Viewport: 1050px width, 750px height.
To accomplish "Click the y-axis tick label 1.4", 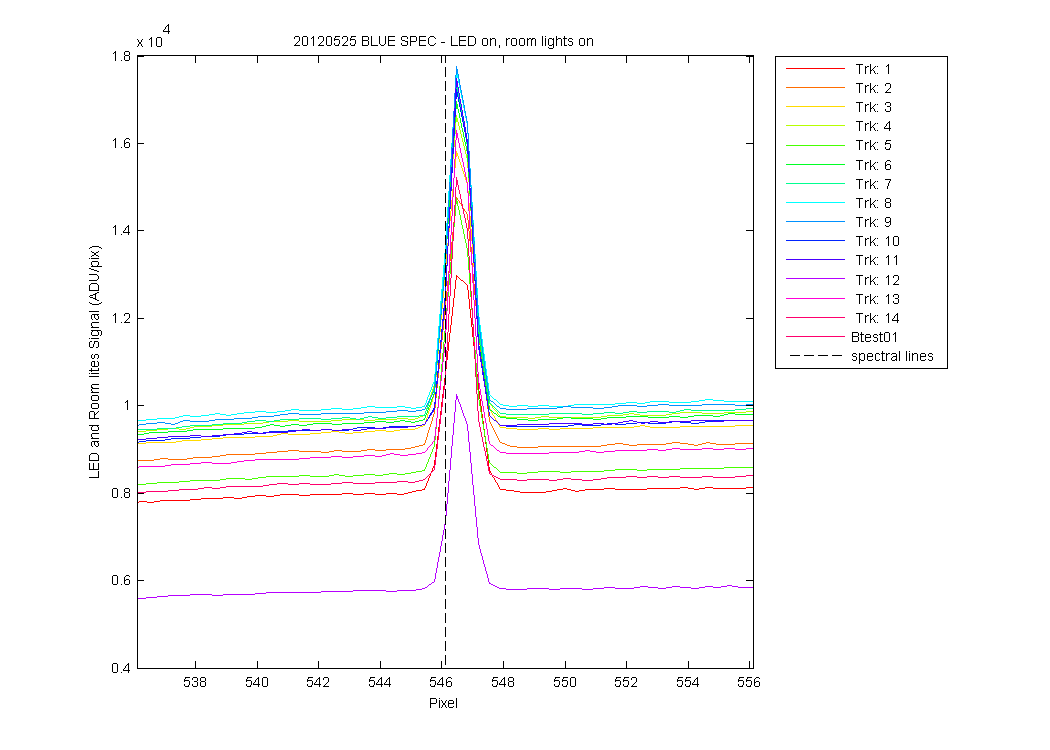I will click(x=122, y=231).
